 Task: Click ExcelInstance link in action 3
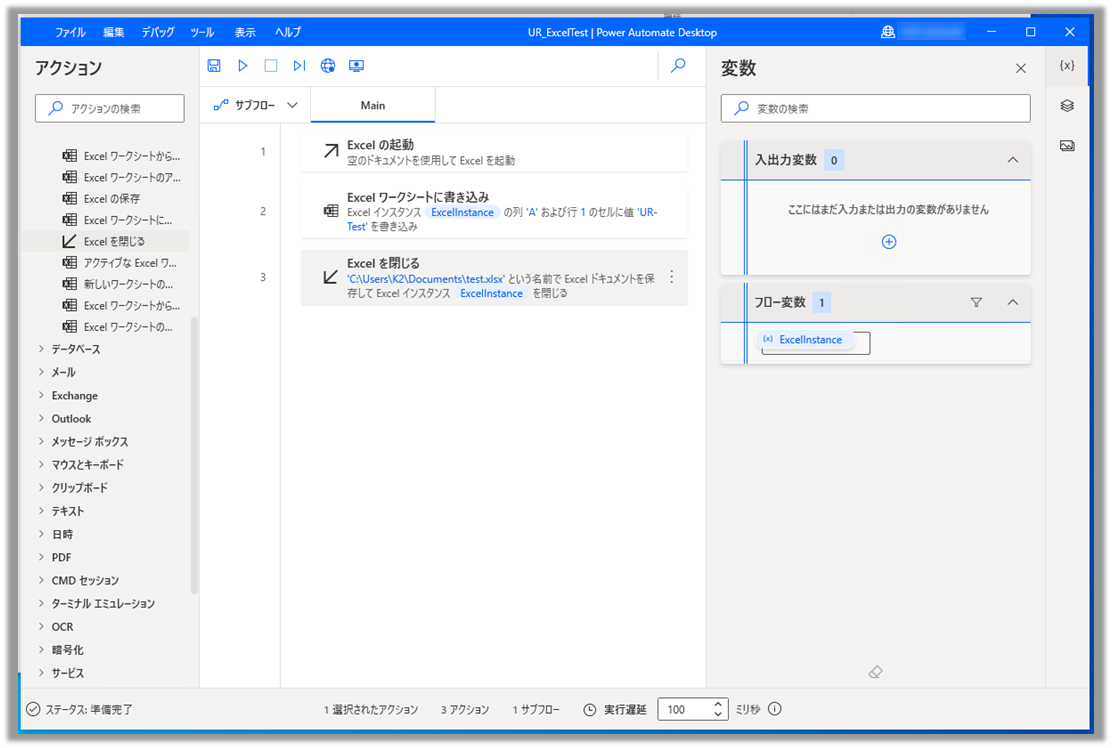point(491,293)
